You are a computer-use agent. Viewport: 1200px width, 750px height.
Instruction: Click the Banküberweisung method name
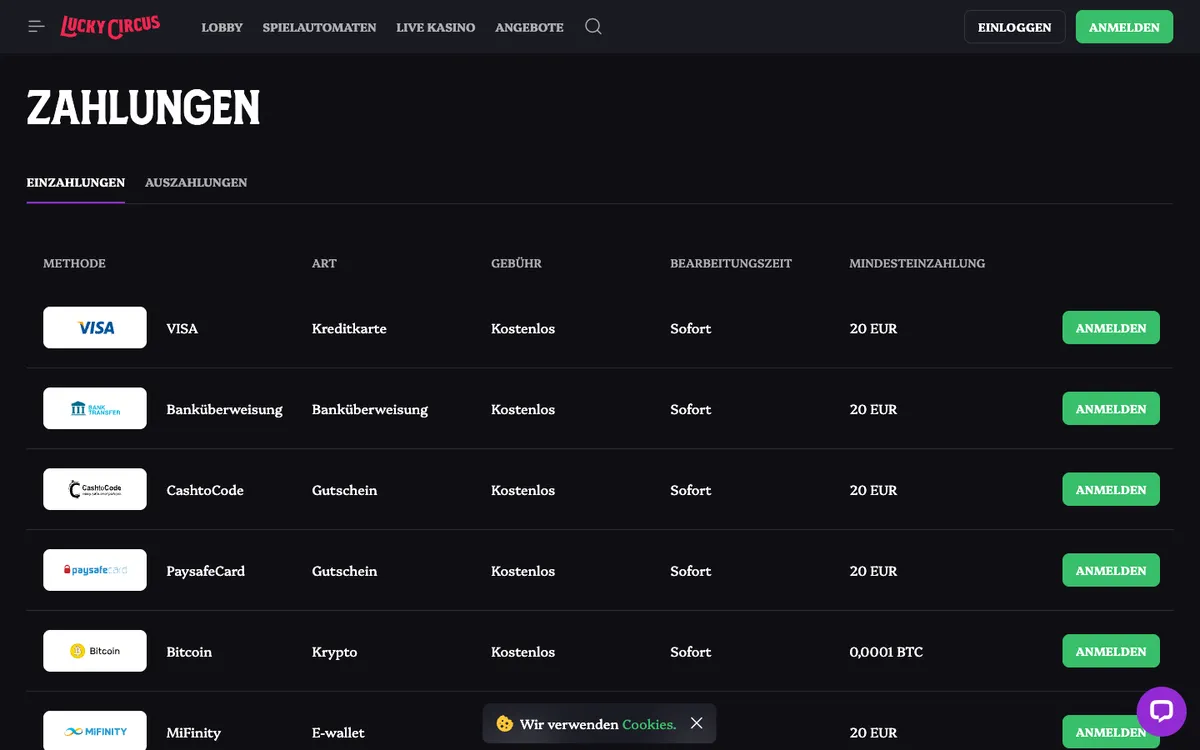tap(225, 409)
